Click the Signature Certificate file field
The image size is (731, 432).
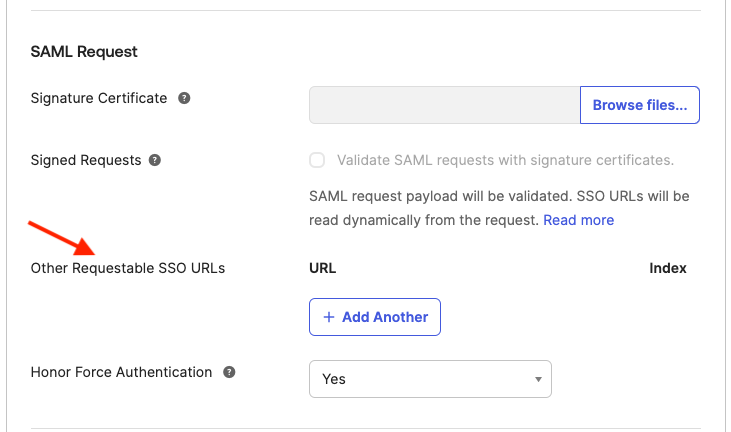coord(444,105)
